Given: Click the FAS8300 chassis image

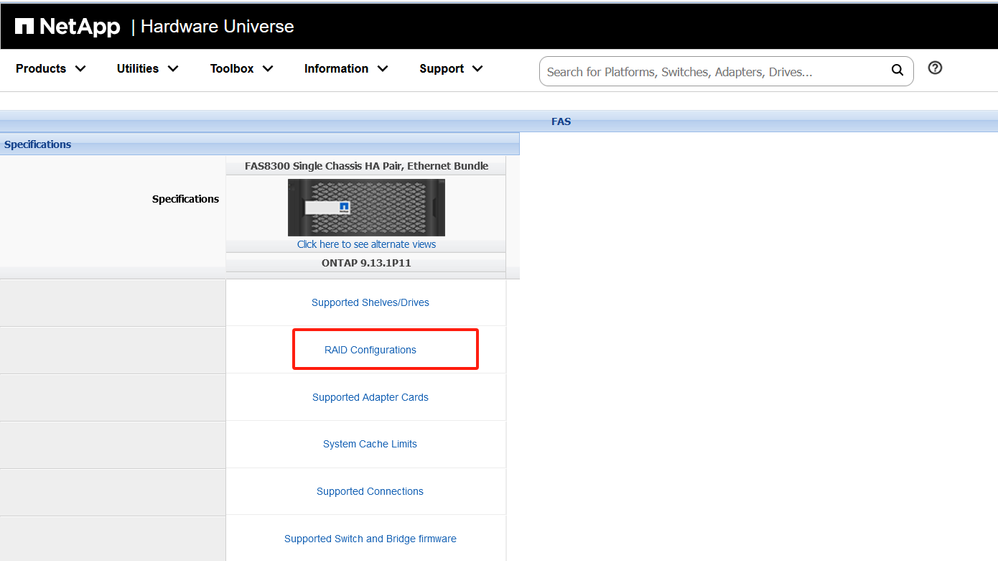Looking at the screenshot, I should click(x=366, y=207).
